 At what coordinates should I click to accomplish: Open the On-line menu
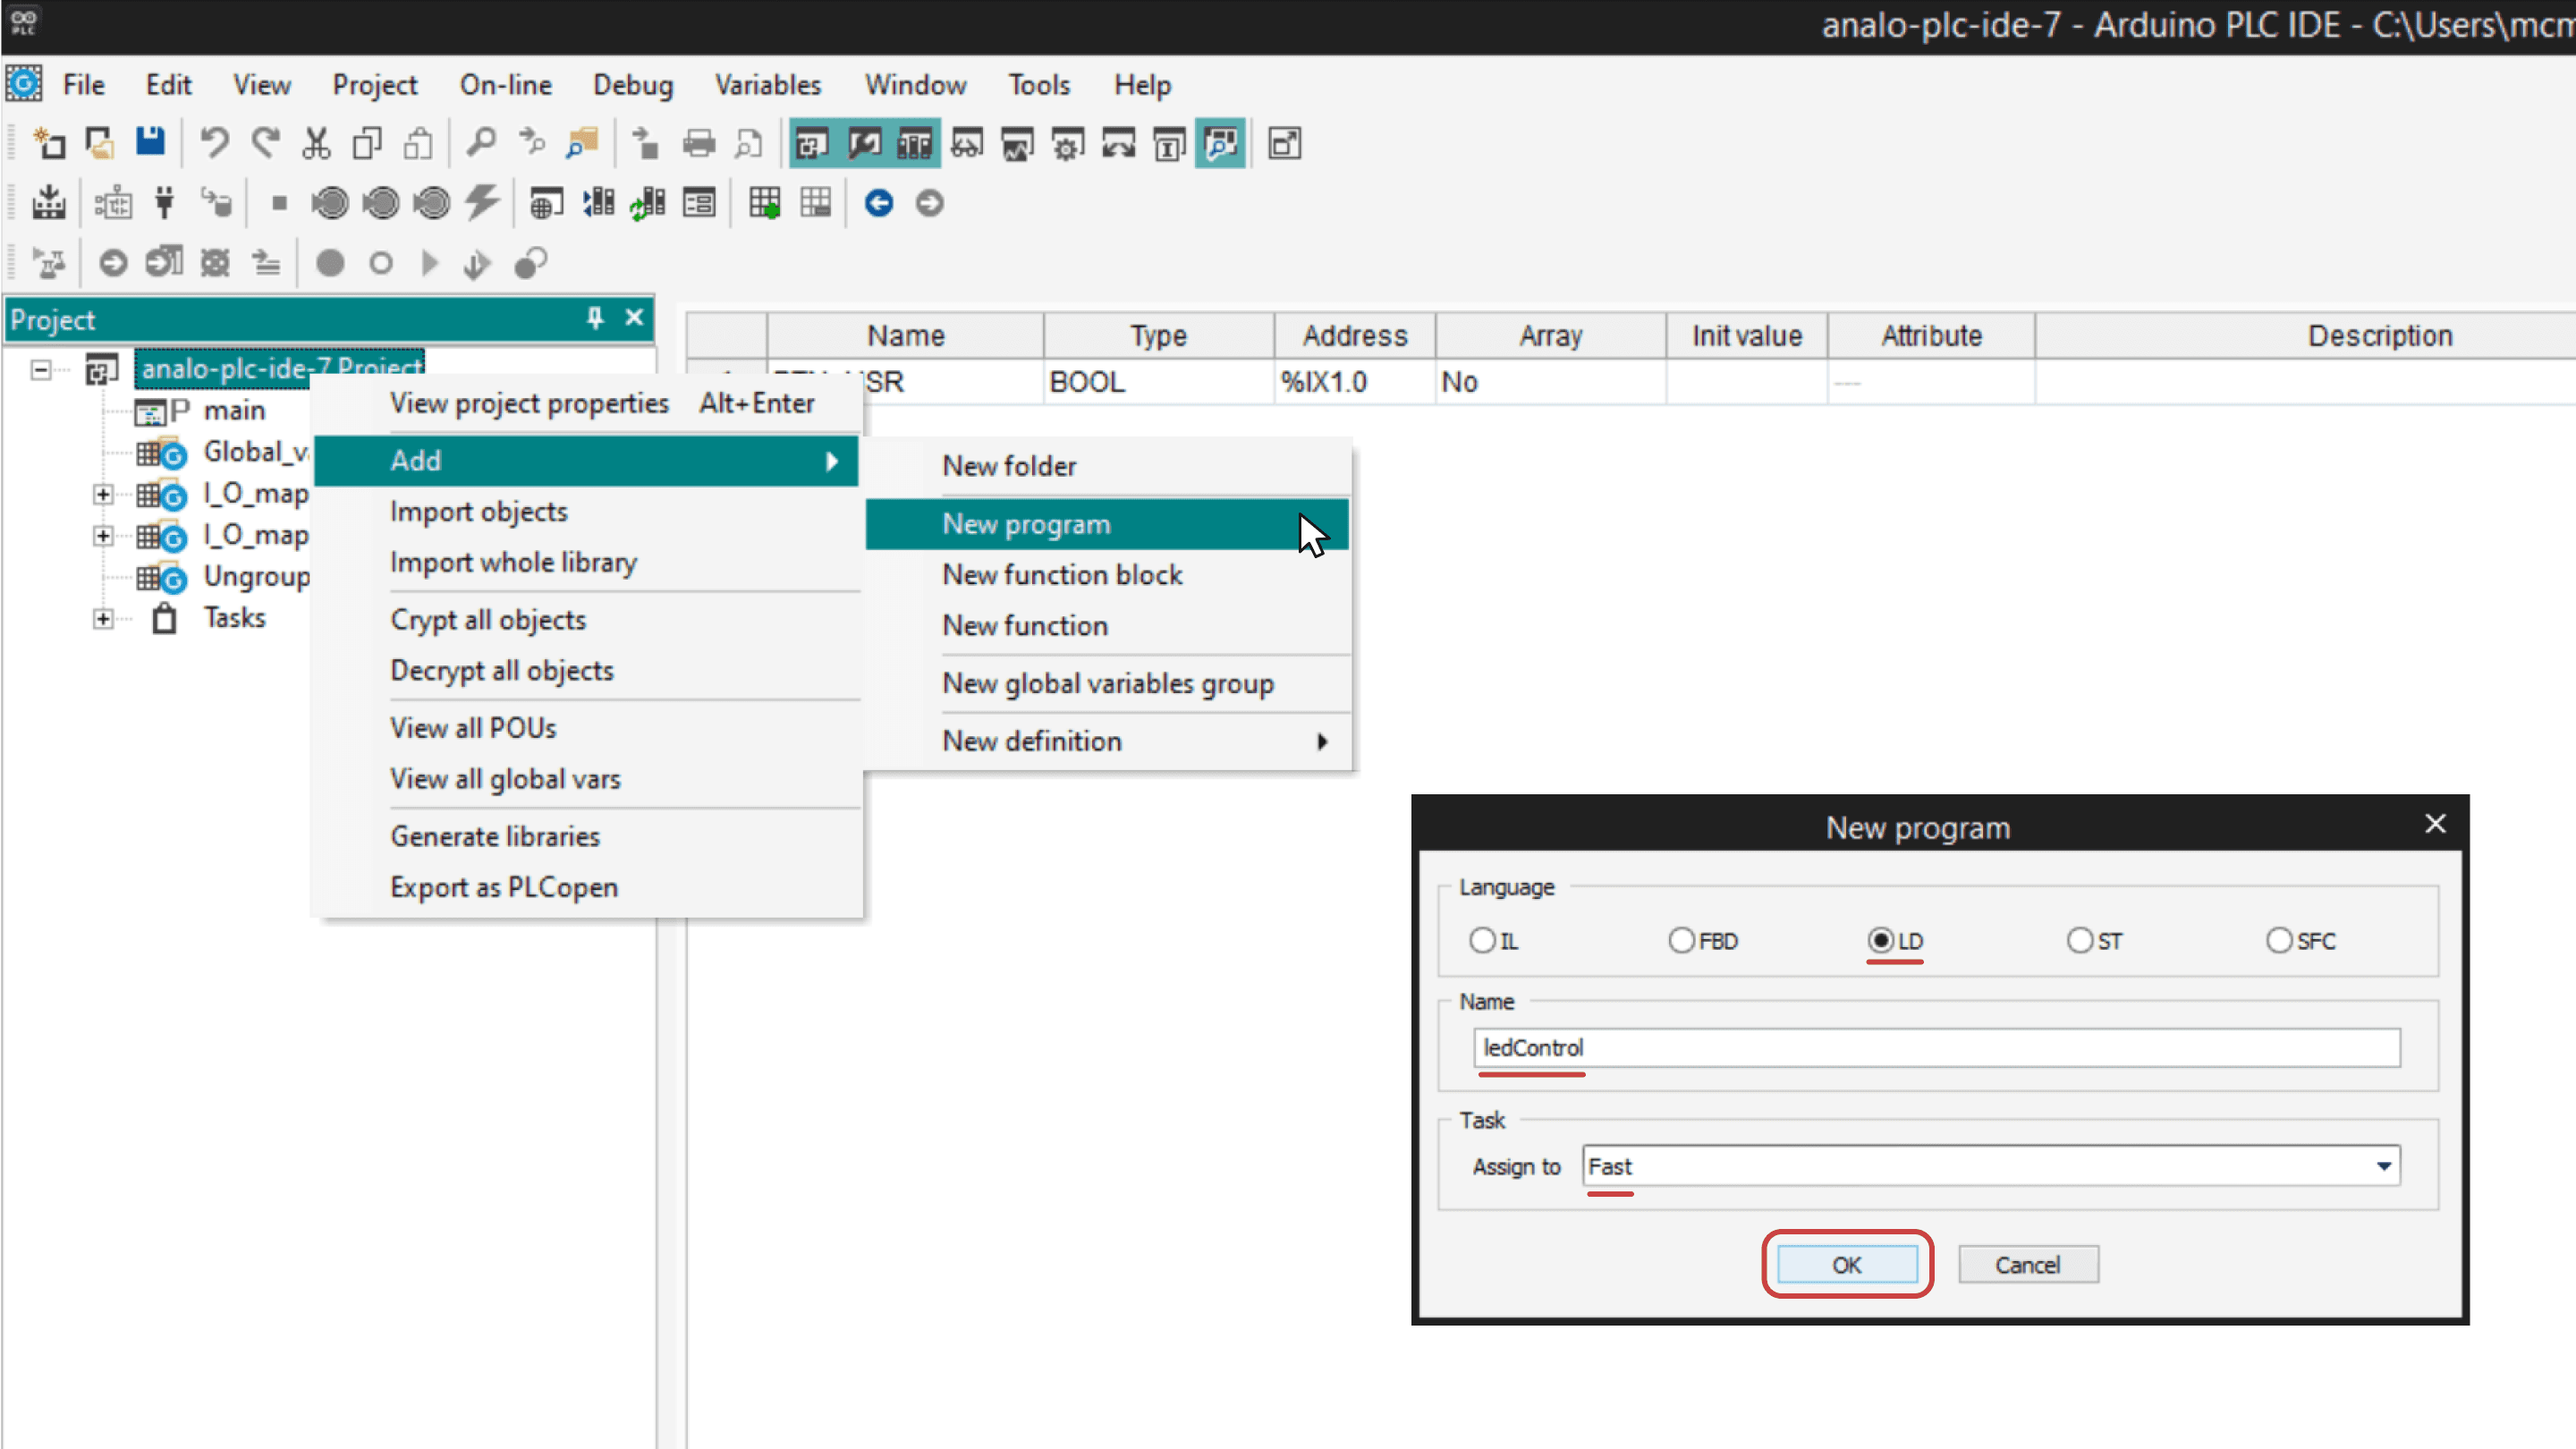pos(506,84)
